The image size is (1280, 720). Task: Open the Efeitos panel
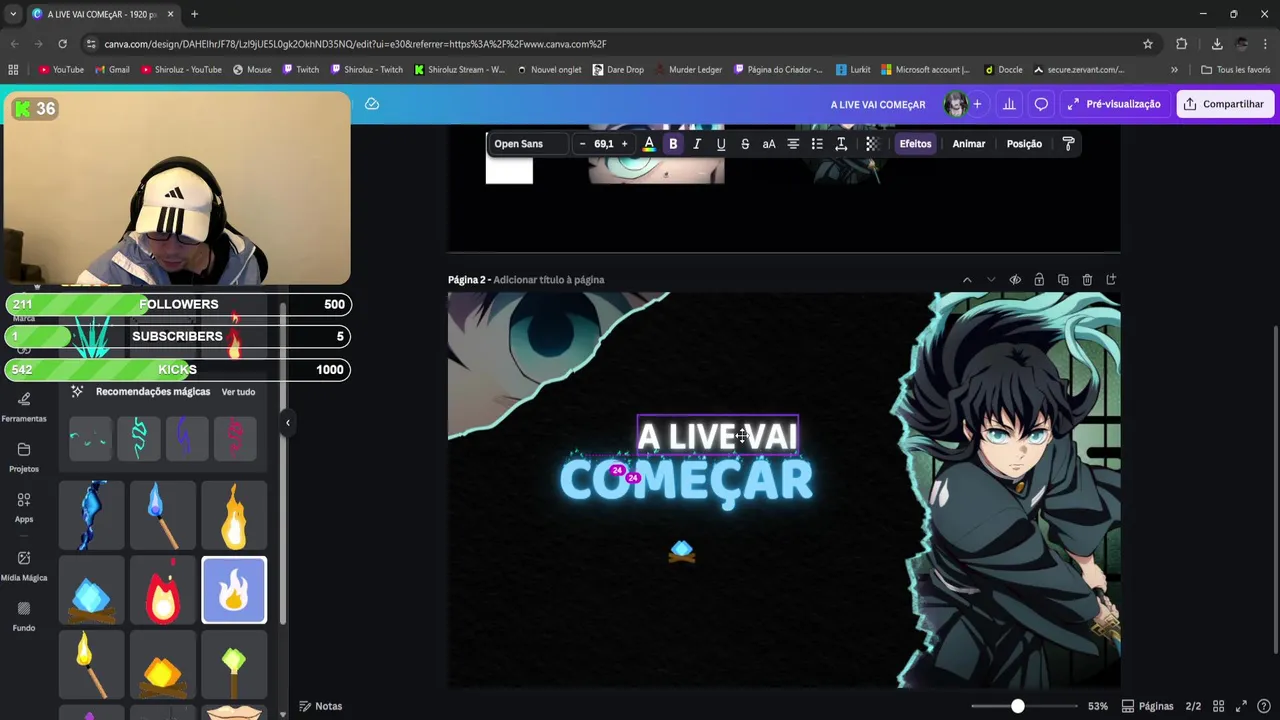[915, 144]
